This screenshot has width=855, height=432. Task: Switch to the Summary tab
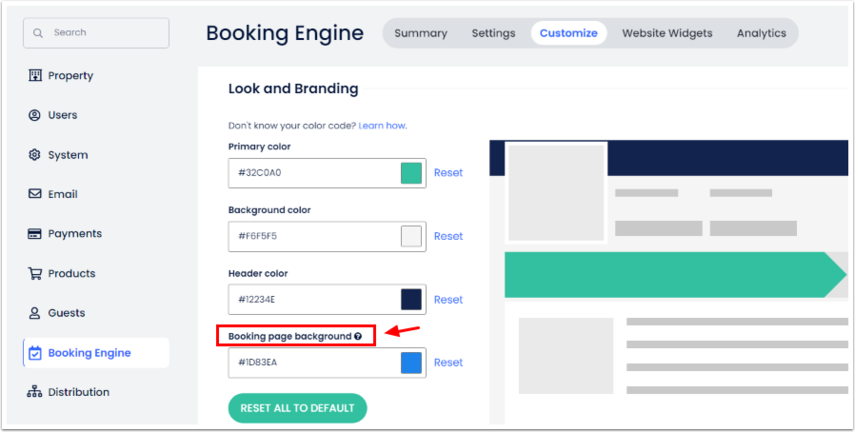pyautogui.click(x=420, y=33)
